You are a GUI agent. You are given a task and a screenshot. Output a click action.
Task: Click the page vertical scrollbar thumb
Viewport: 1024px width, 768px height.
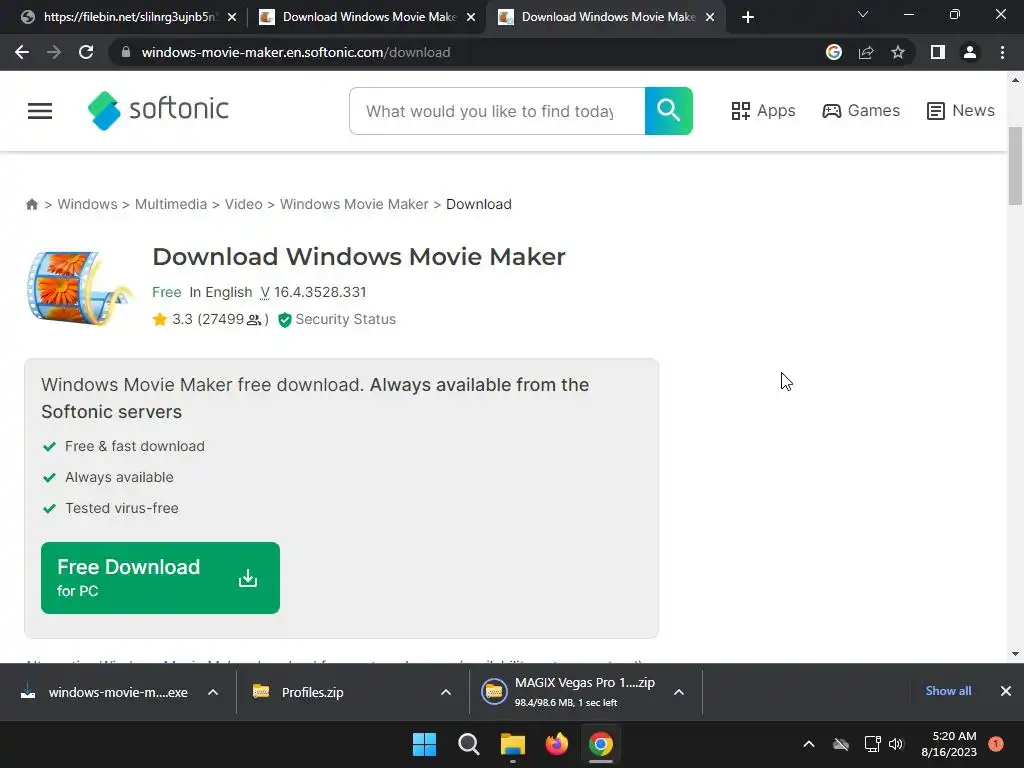pos(1015,166)
